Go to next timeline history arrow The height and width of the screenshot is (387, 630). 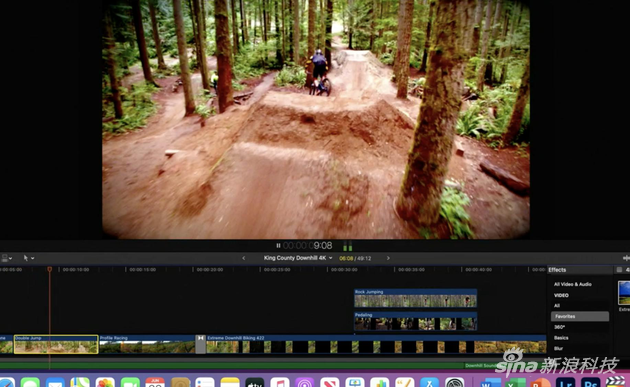tap(388, 258)
